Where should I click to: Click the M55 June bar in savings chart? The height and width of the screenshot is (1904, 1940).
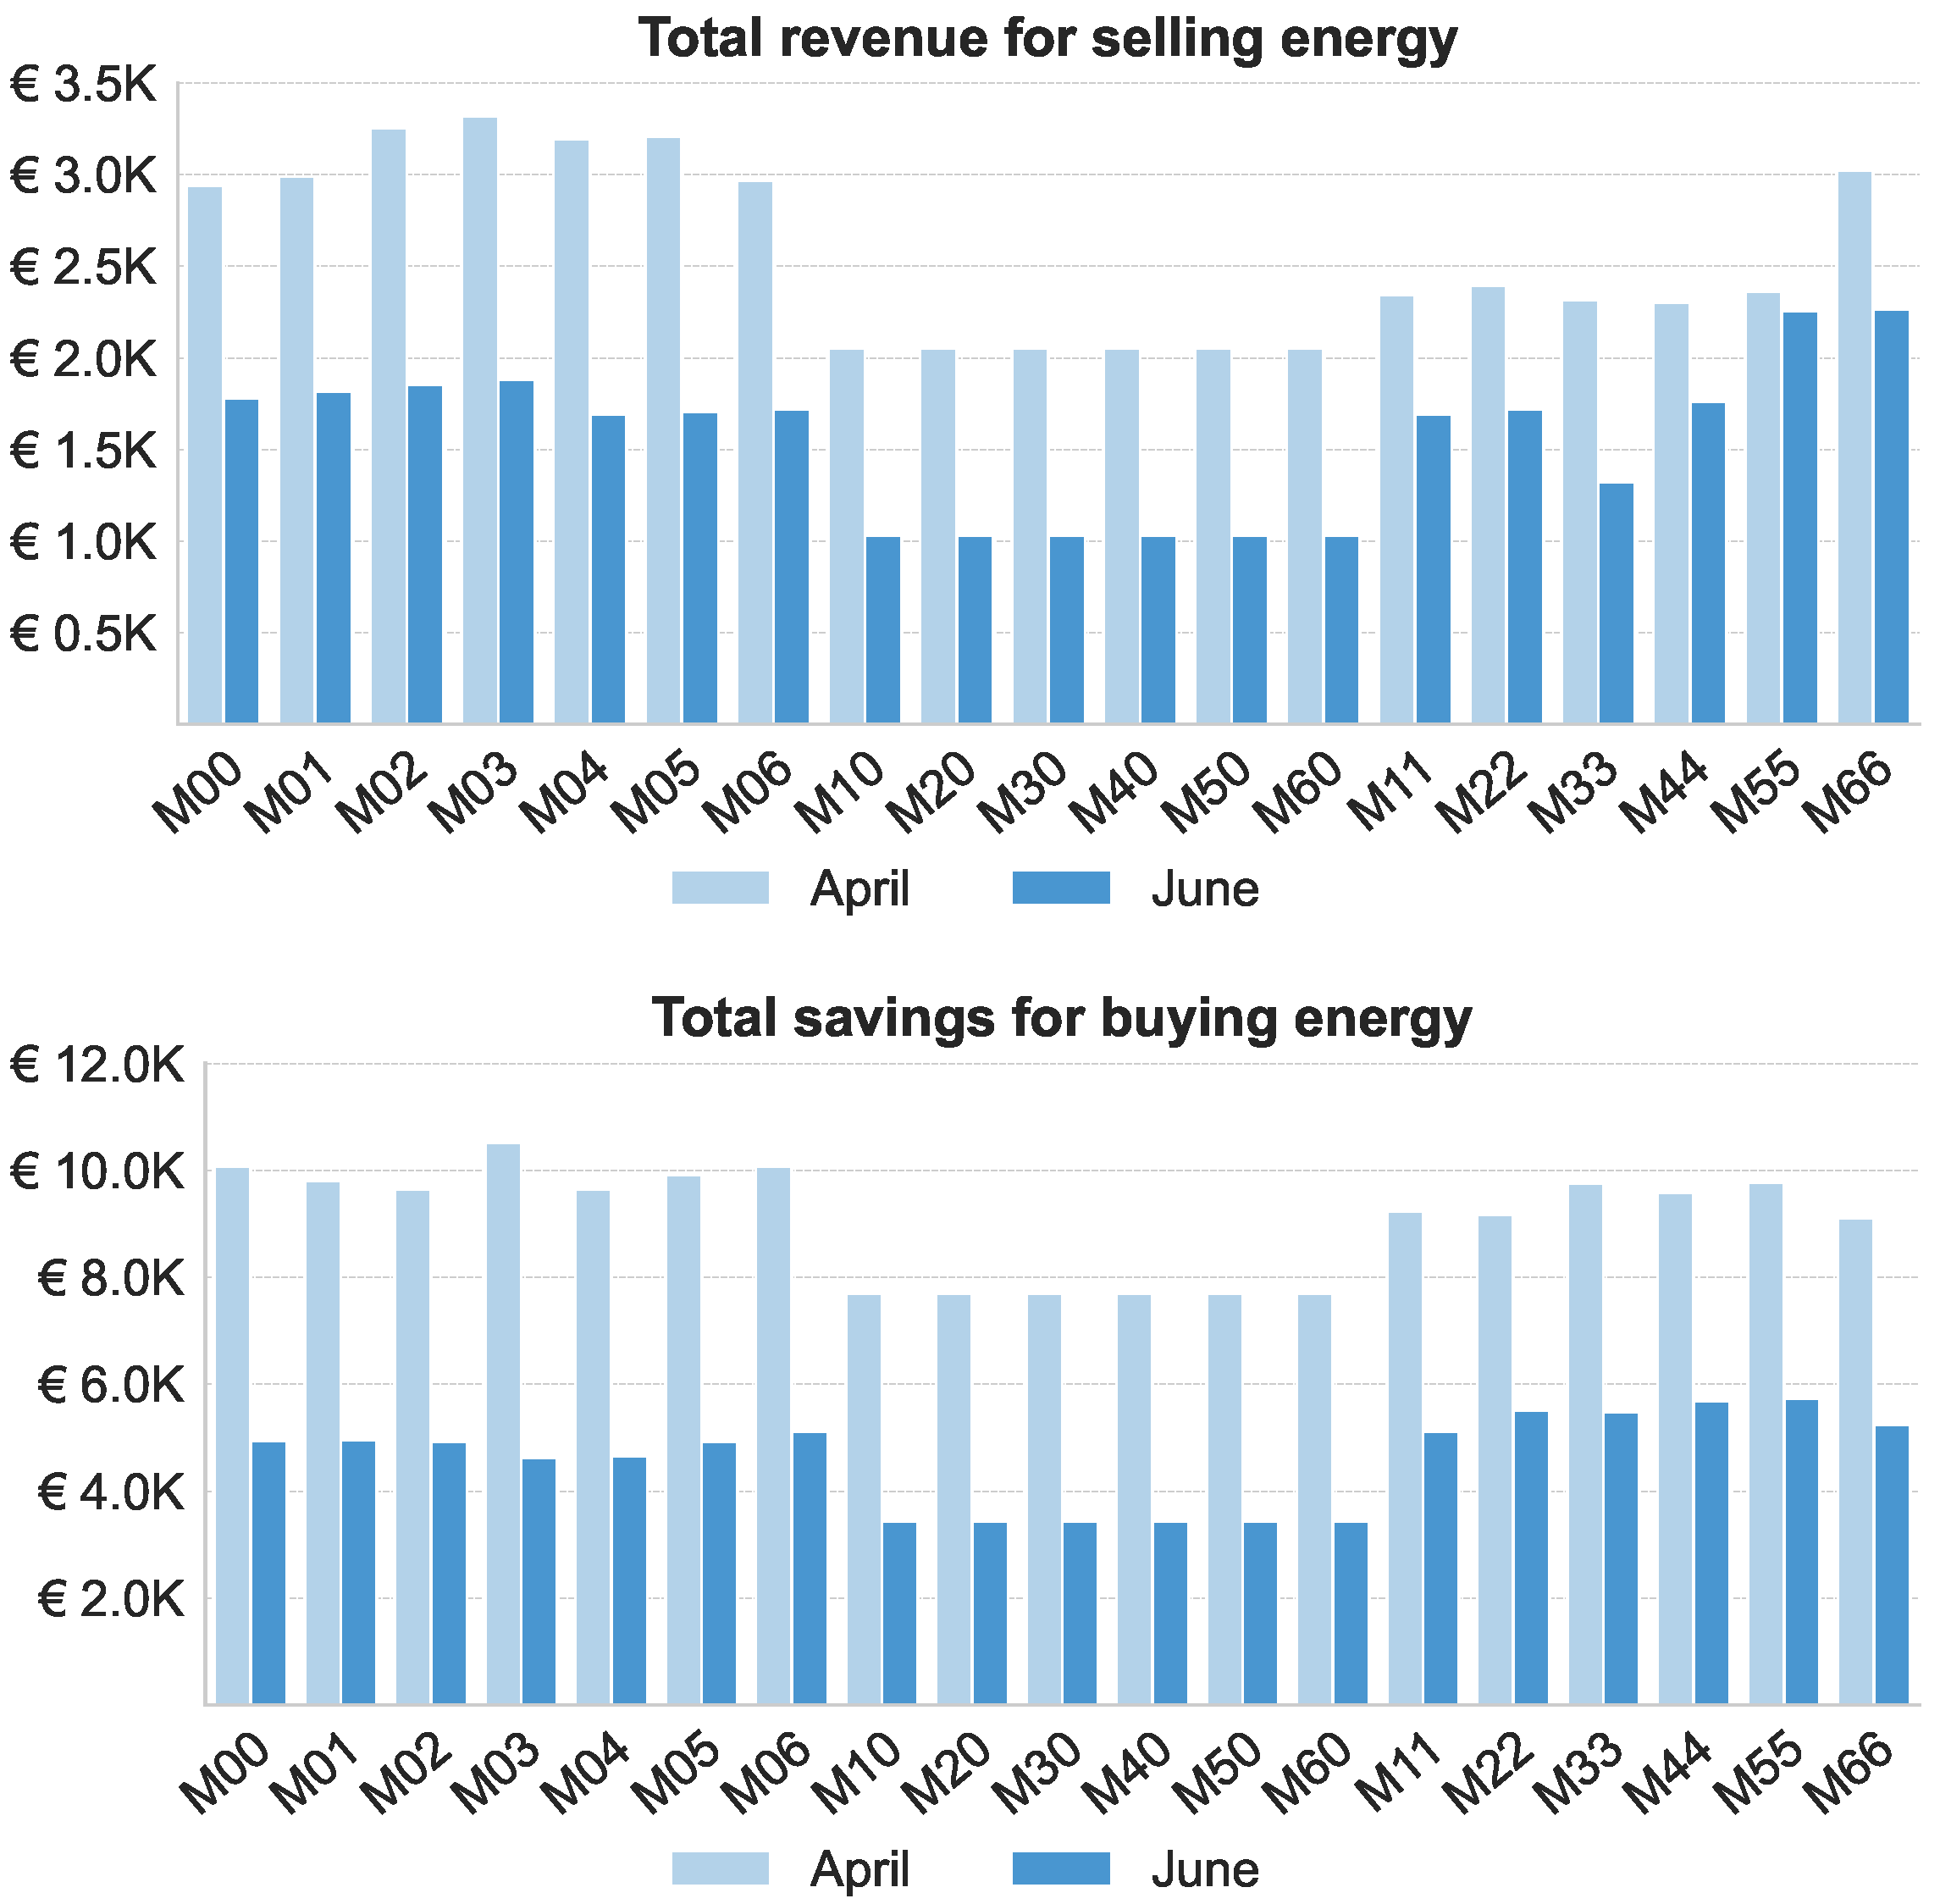tap(1801, 1552)
